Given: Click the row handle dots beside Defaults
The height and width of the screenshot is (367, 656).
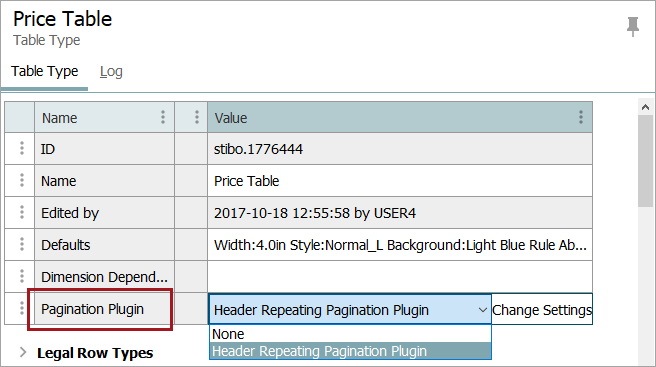Looking at the screenshot, I should pyautogui.click(x=22, y=244).
